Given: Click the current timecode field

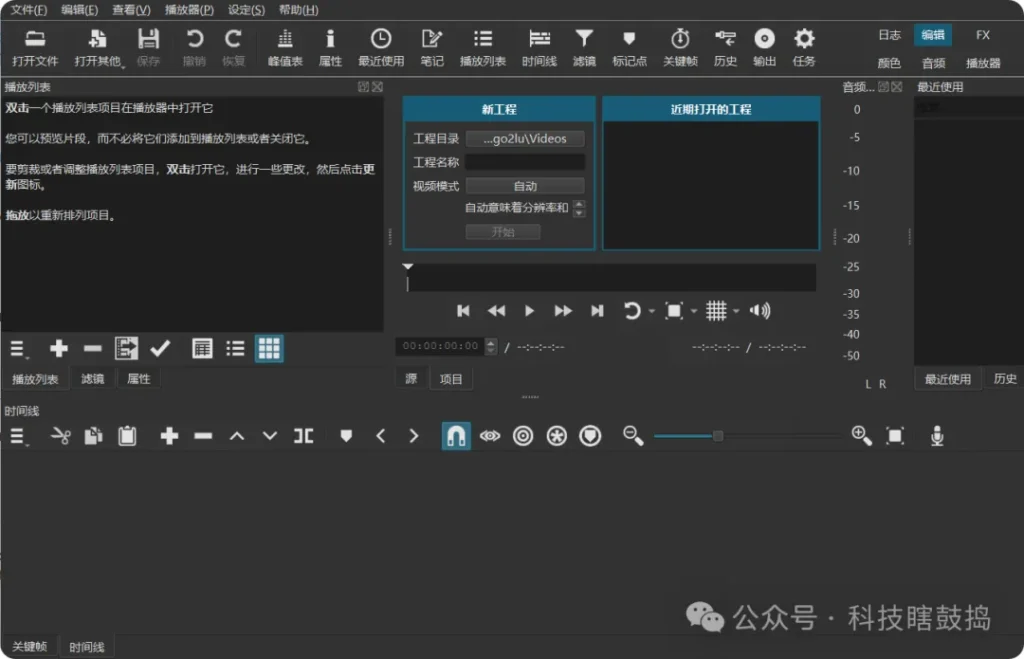Looking at the screenshot, I should point(441,346).
